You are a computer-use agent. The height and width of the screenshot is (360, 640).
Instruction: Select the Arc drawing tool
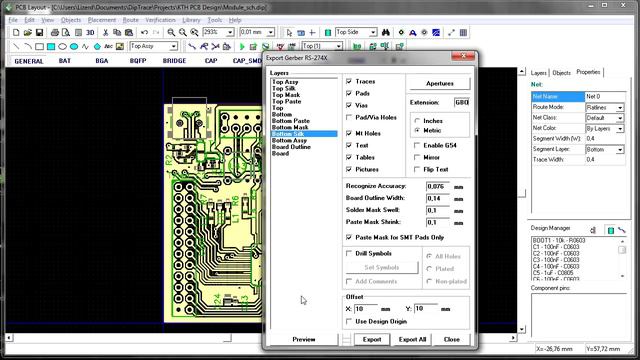click(x=28, y=46)
